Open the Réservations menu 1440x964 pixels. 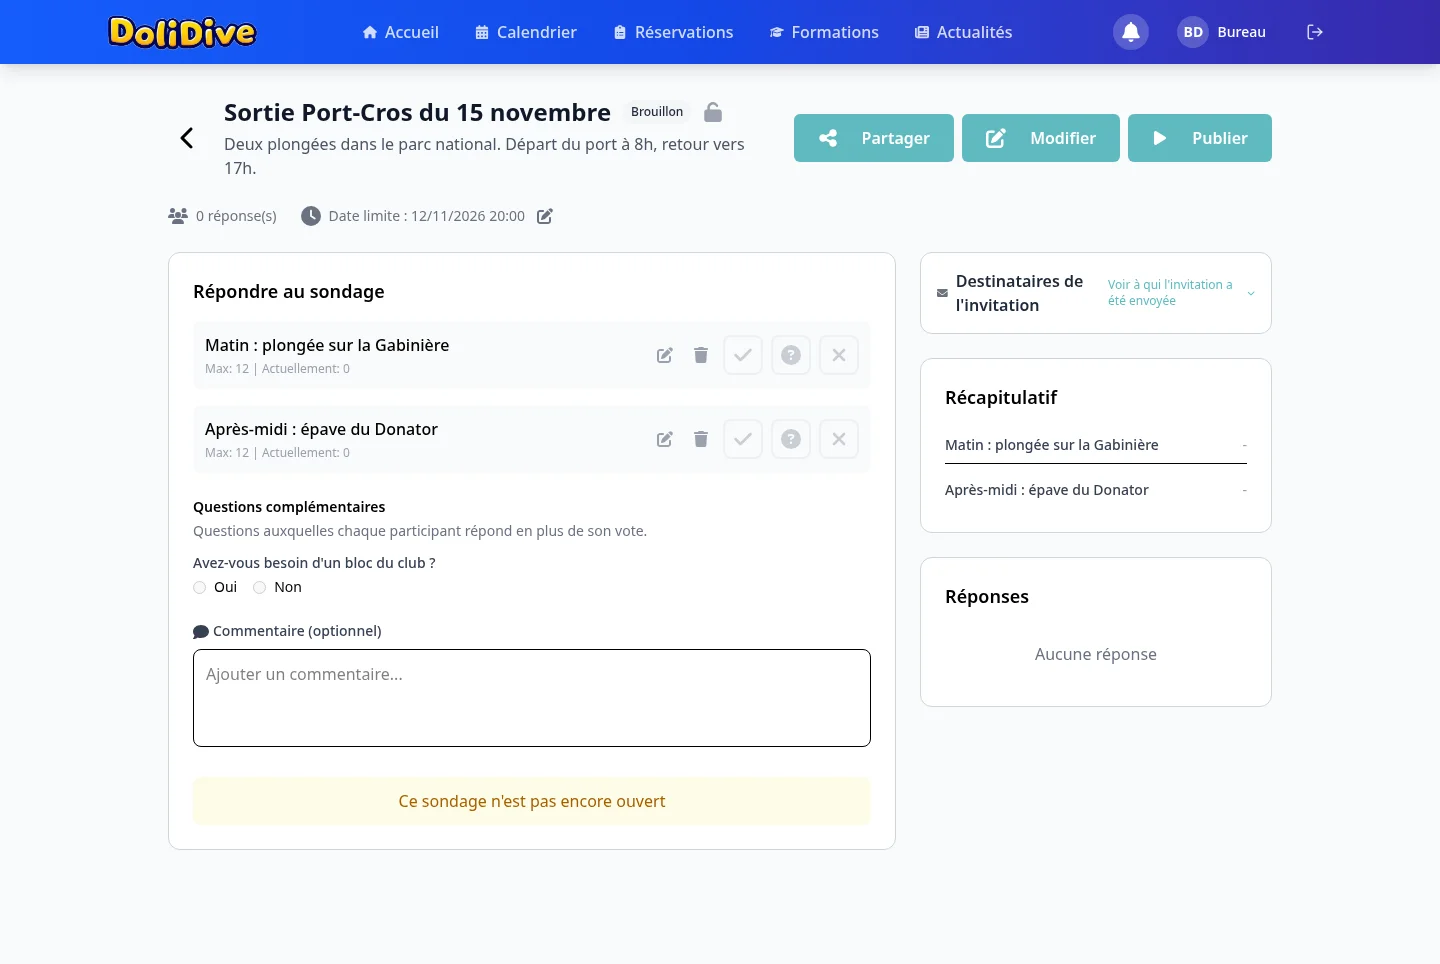pos(673,32)
